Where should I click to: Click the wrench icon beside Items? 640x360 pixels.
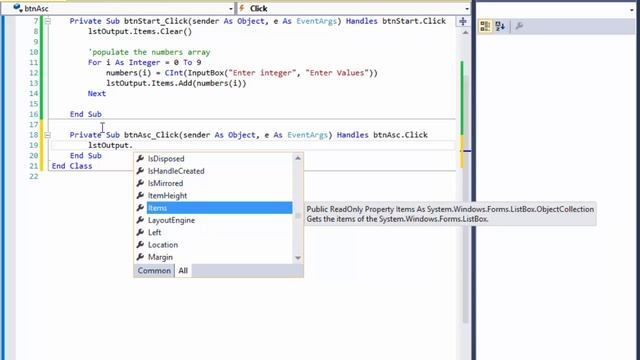pos(140,207)
